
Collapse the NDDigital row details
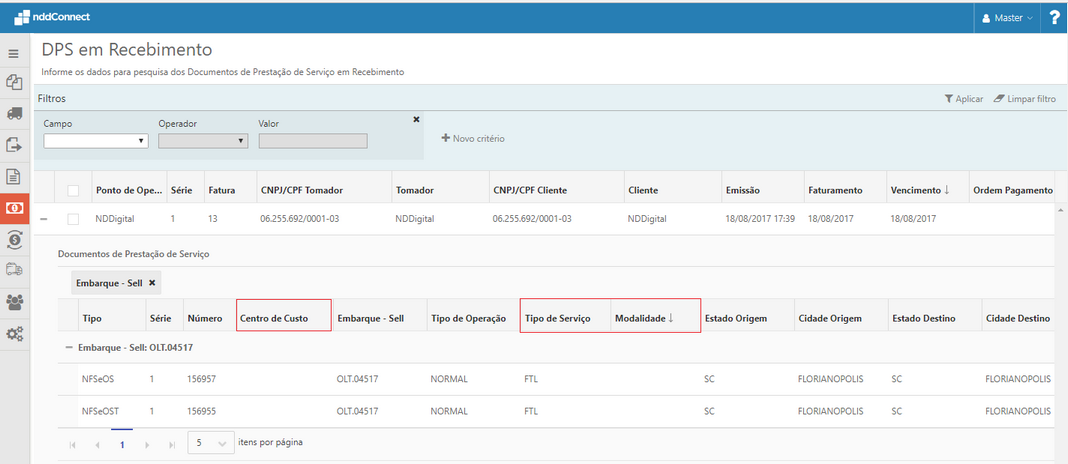44,218
